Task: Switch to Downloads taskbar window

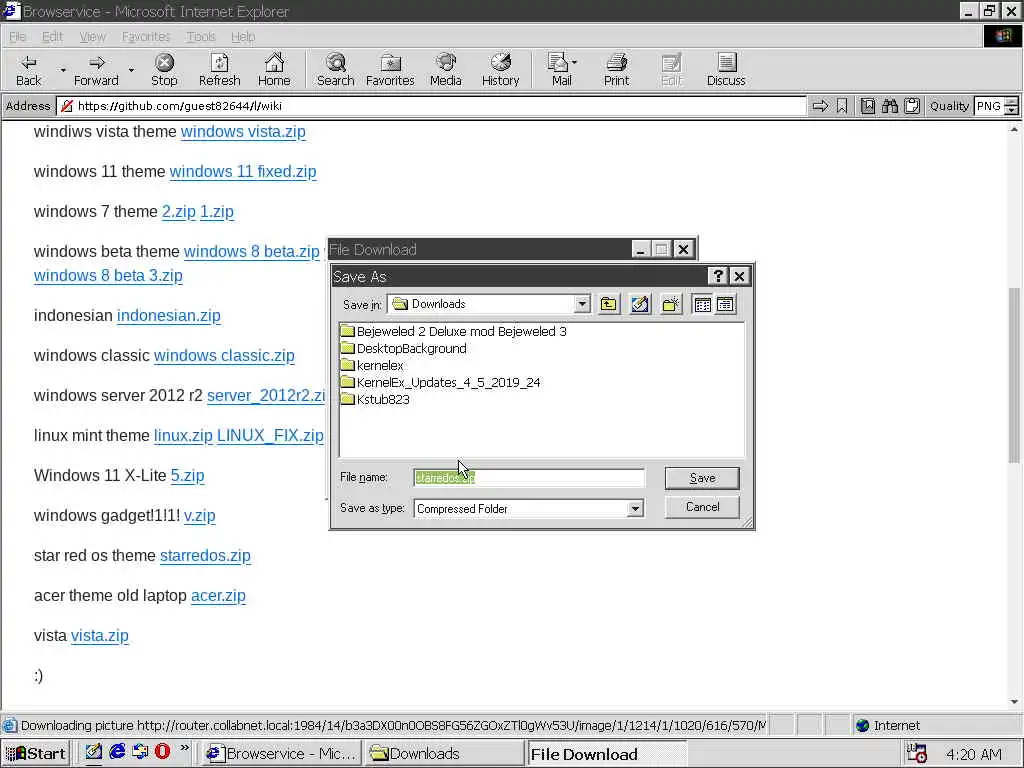Action: 444,753
